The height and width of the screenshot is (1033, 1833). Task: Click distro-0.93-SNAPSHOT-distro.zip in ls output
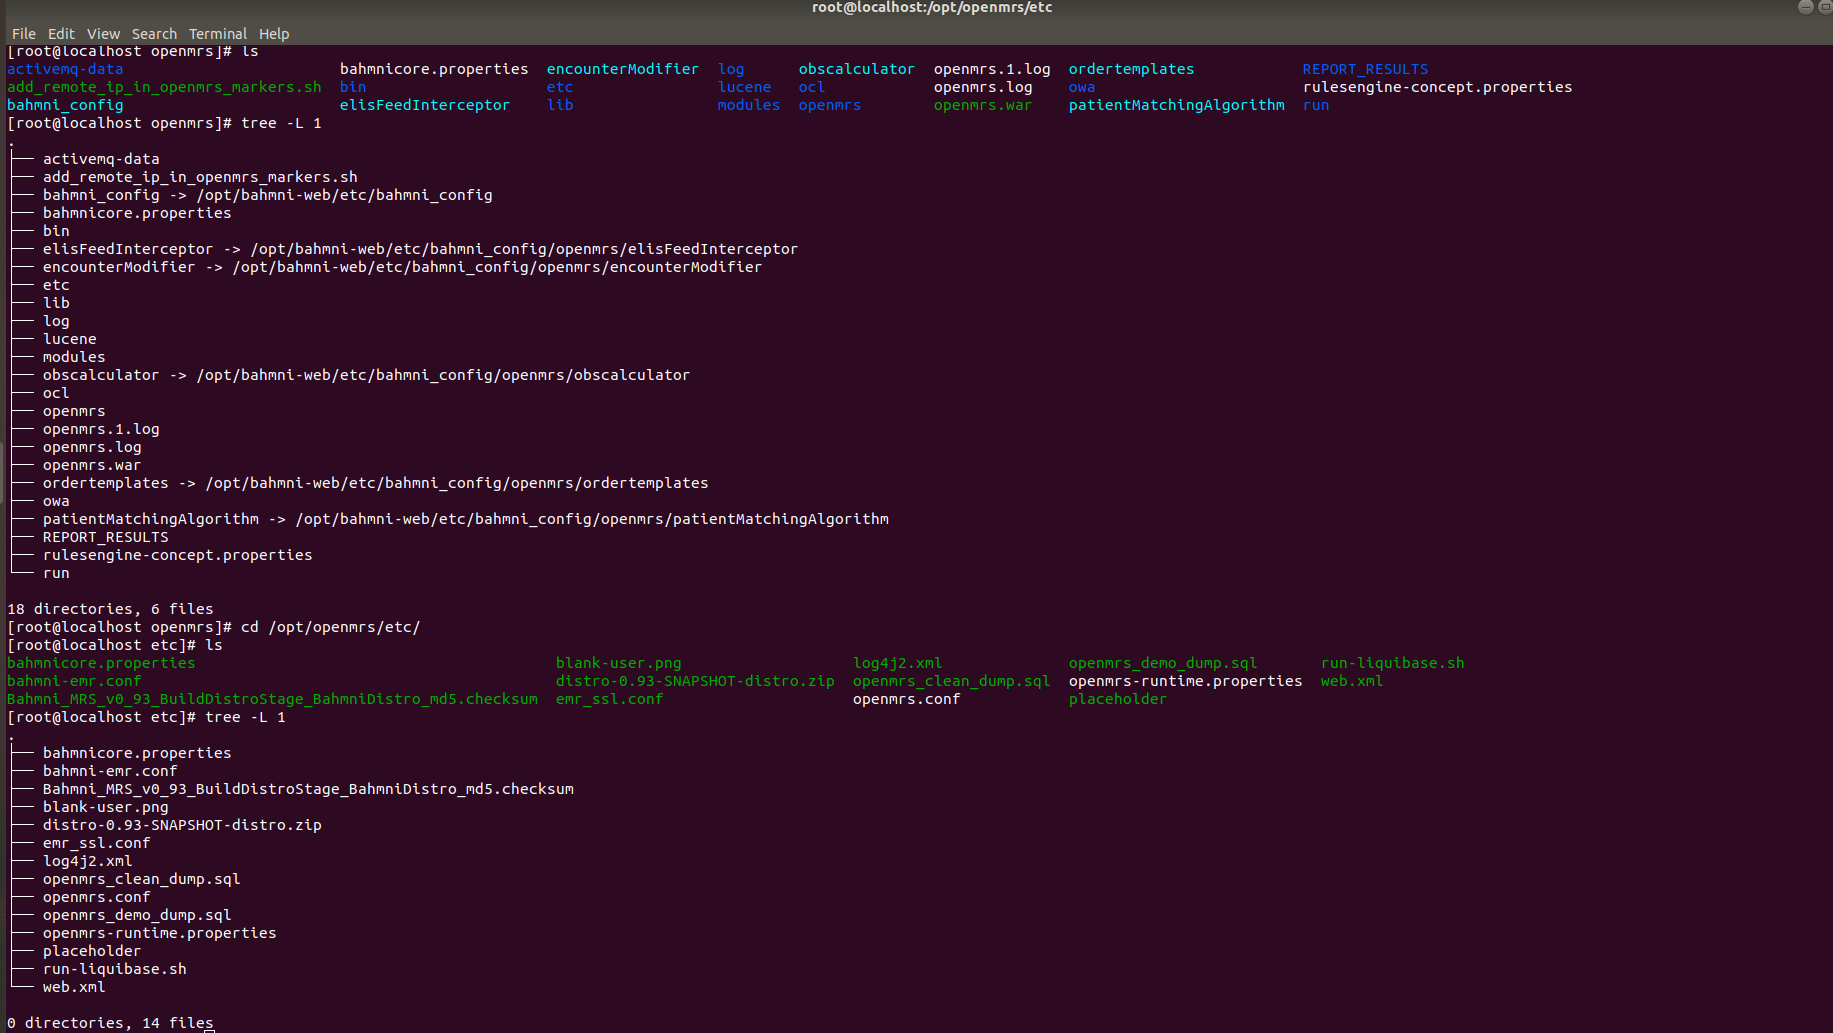(x=695, y=681)
